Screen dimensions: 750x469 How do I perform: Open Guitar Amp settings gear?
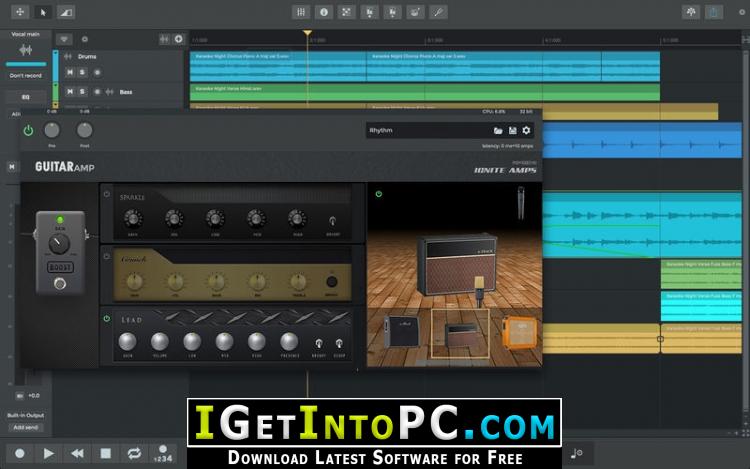tap(526, 130)
